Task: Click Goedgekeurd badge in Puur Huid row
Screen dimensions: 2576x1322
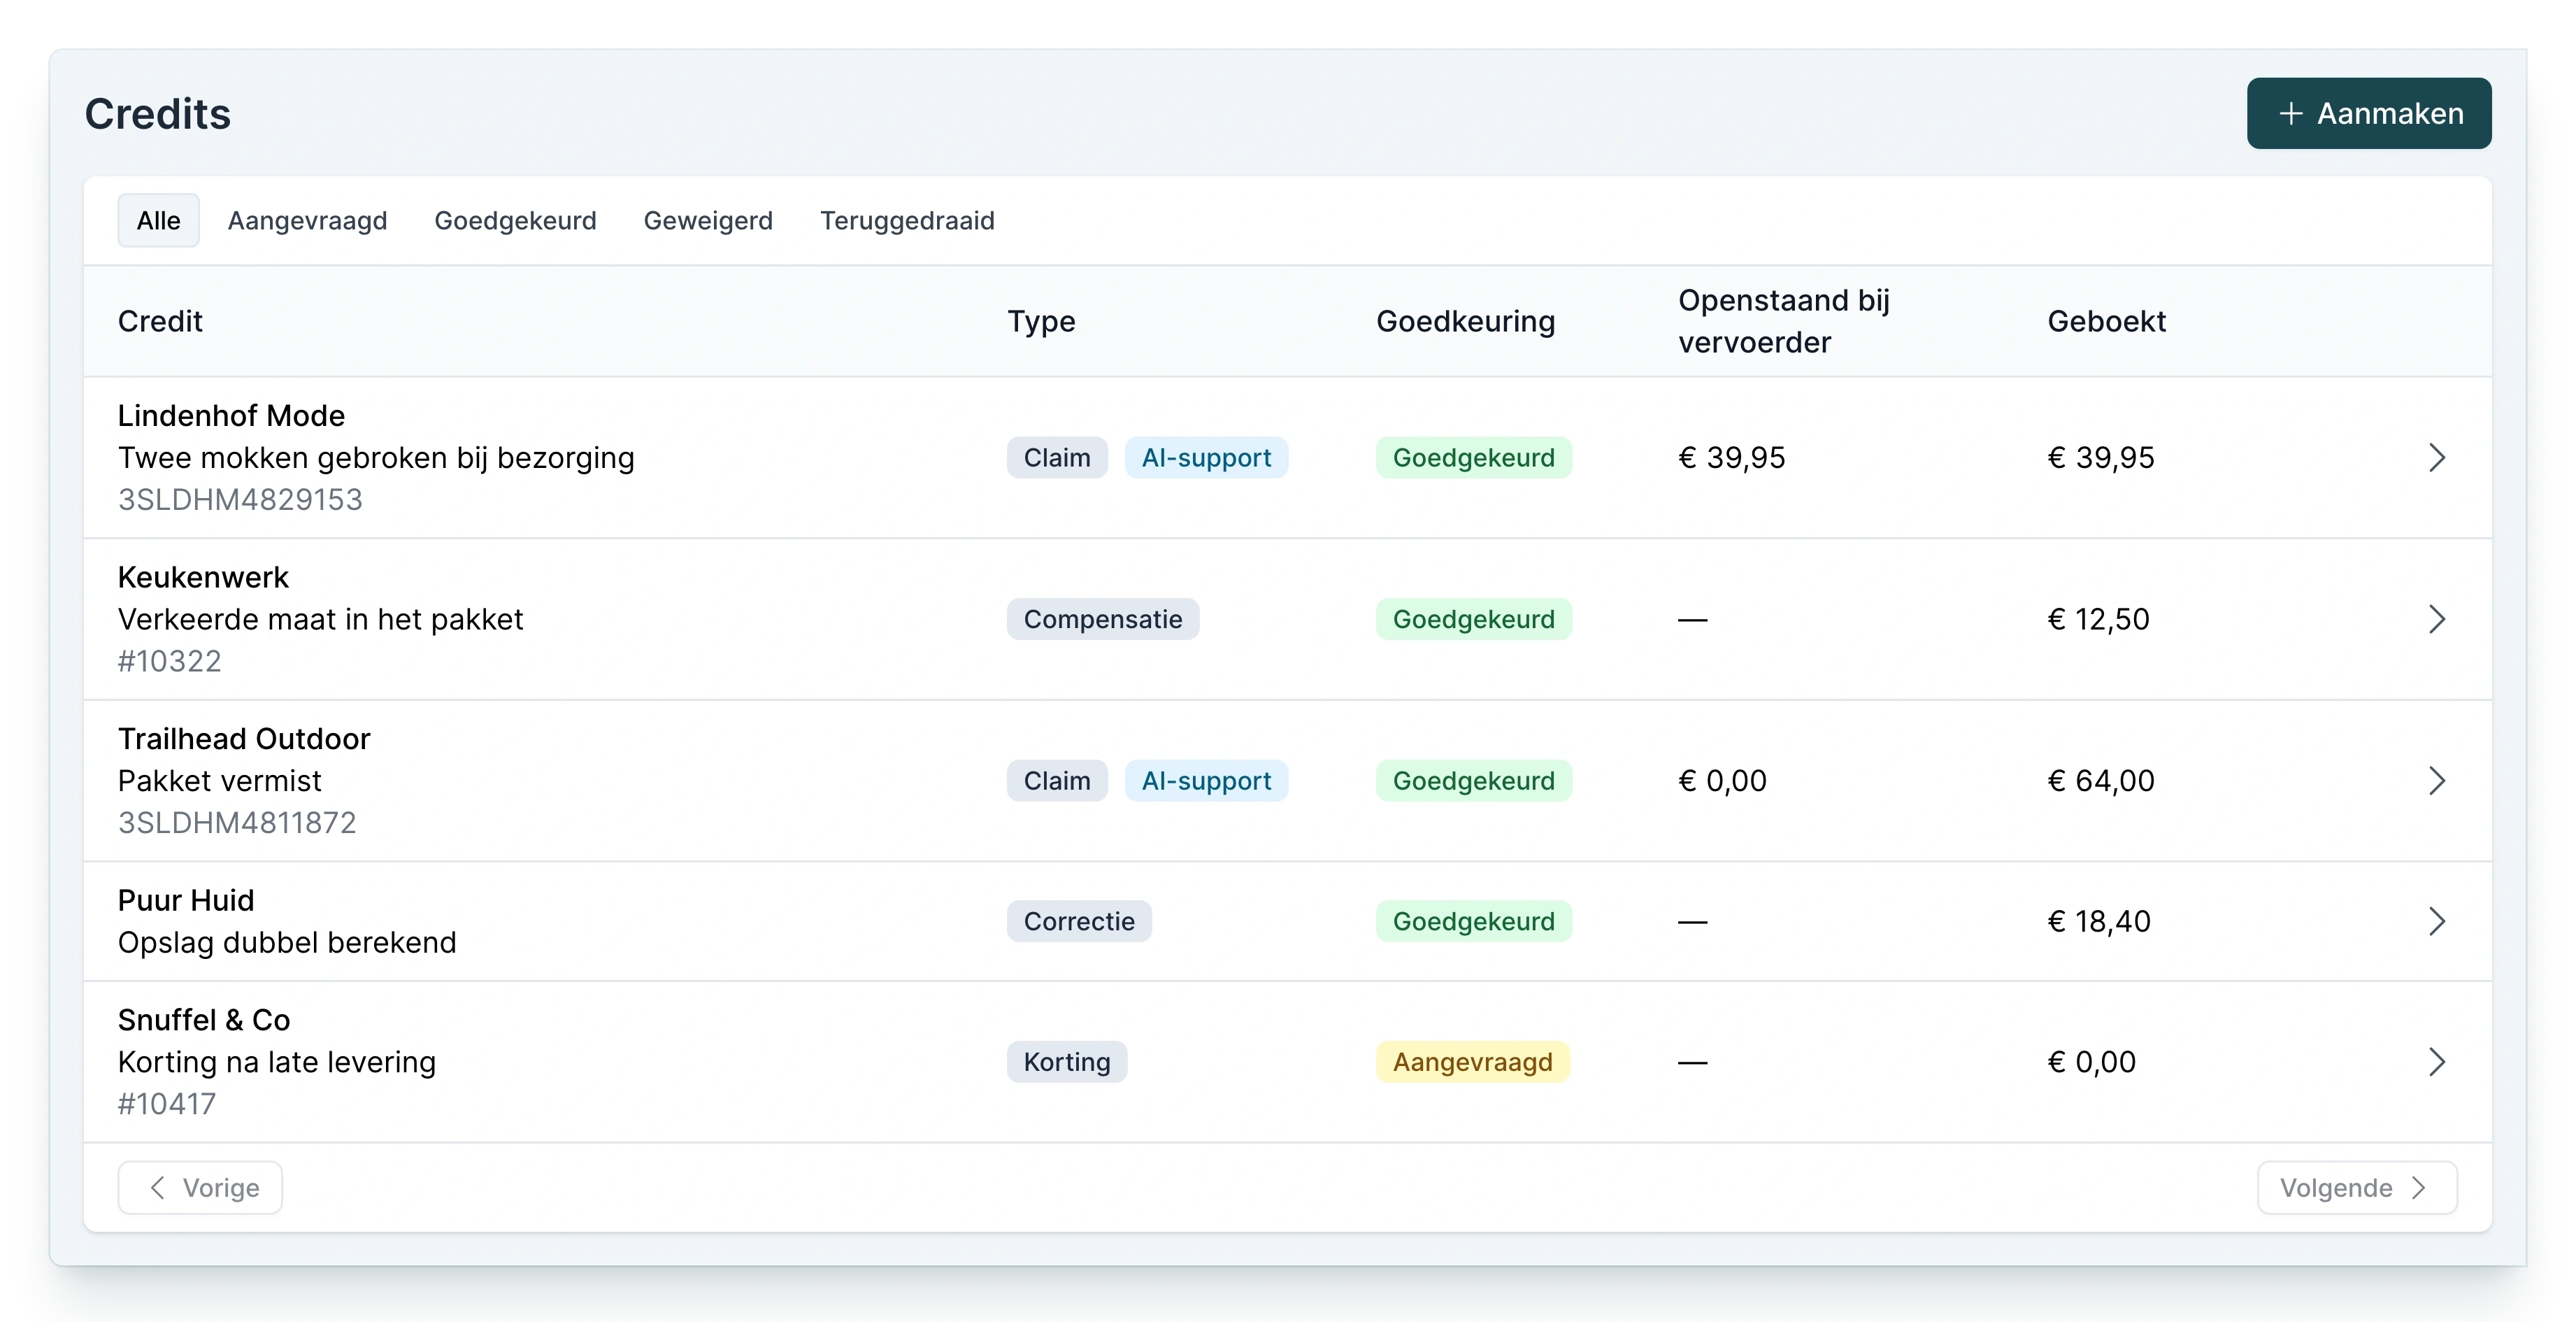Action: pyautogui.click(x=1474, y=921)
